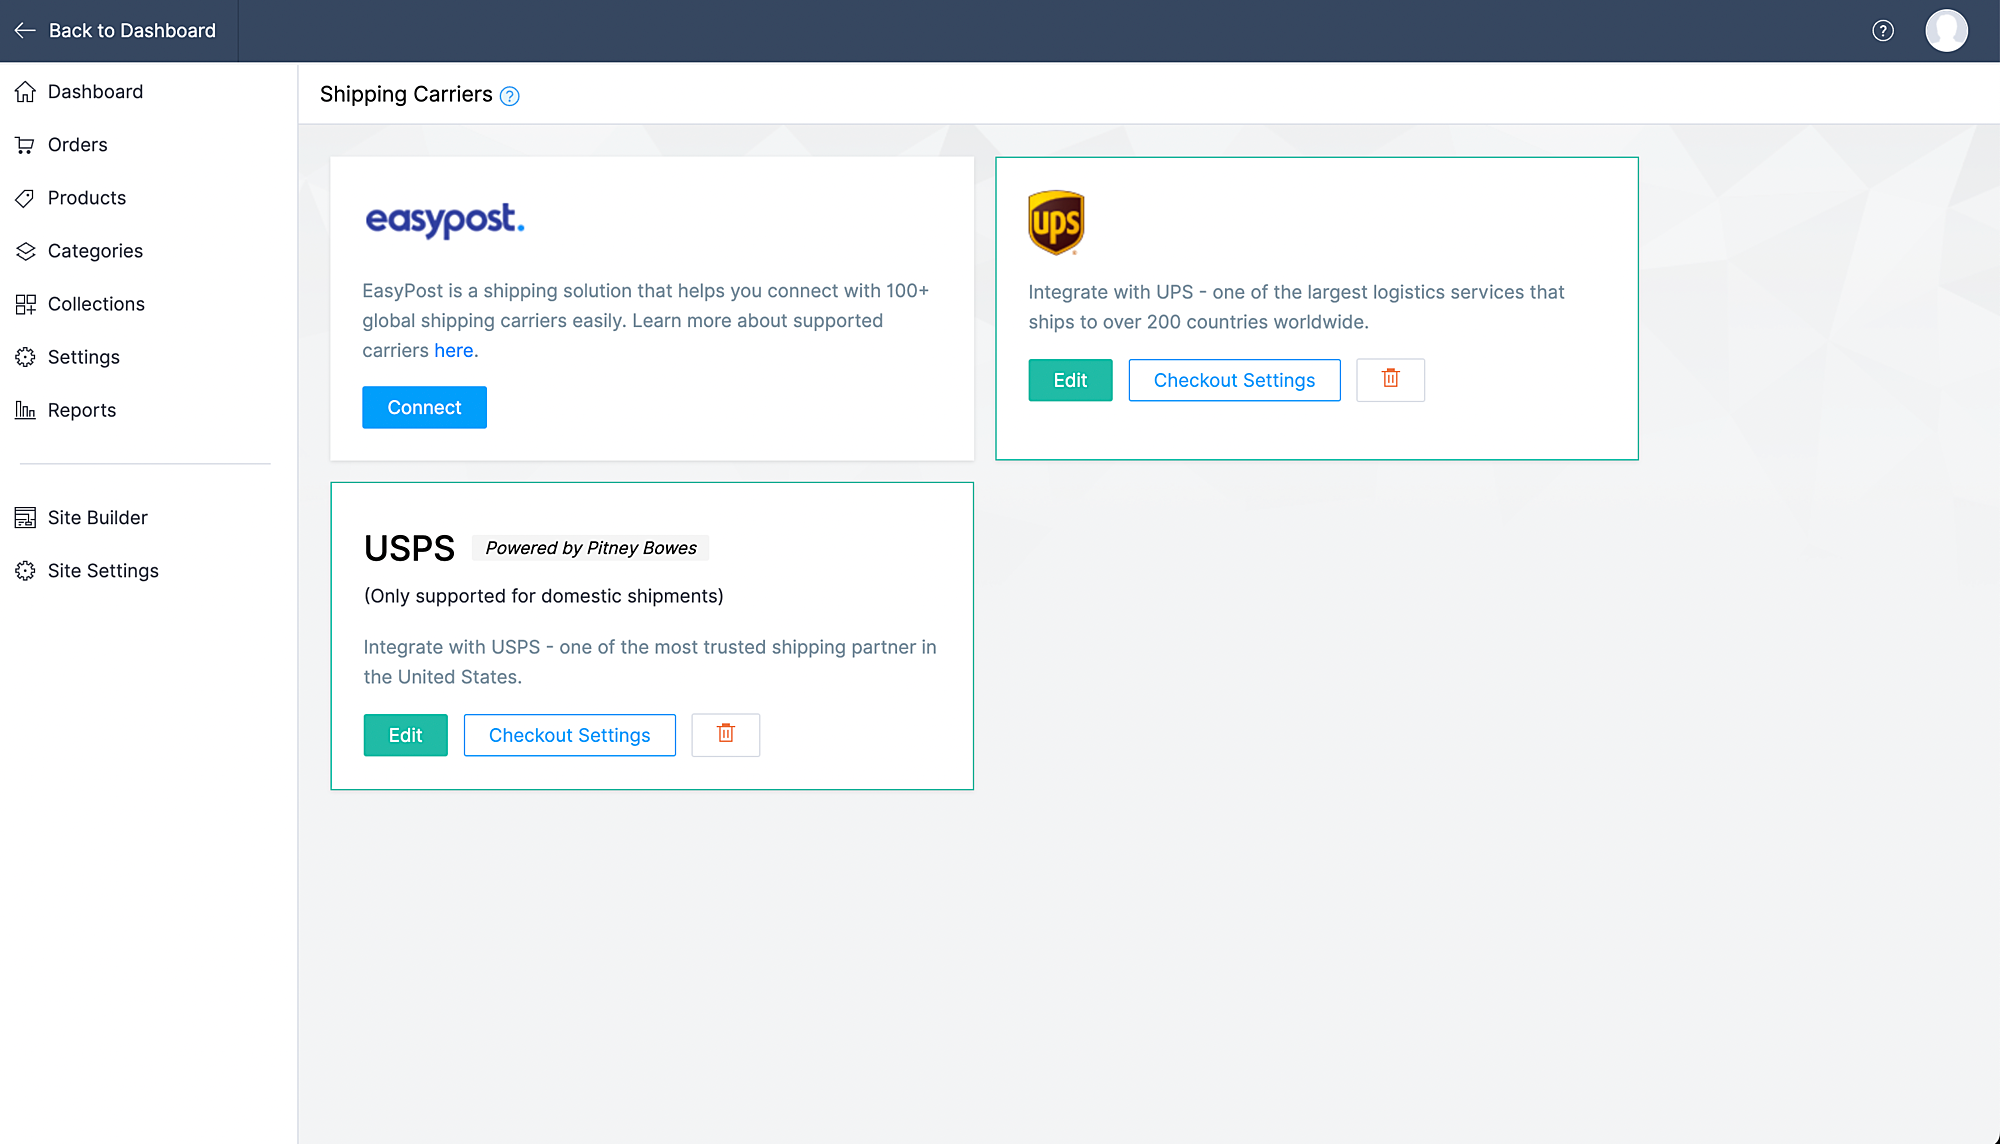Open Checkout Settings for UPS

[1234, 380]
